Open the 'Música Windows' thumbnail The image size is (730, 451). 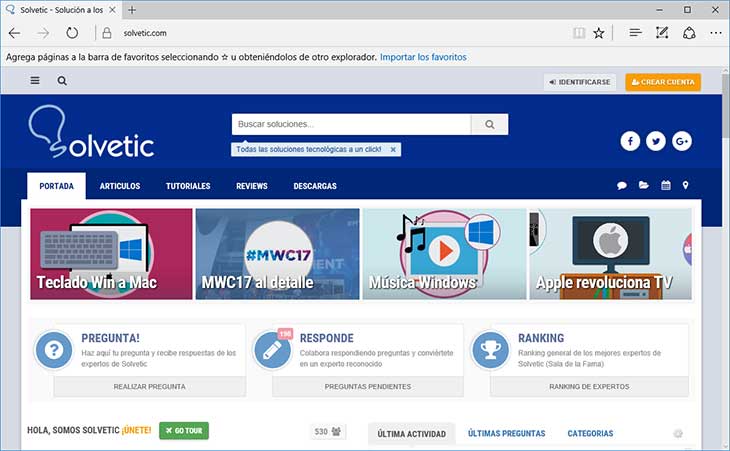[x=444, y=254]
